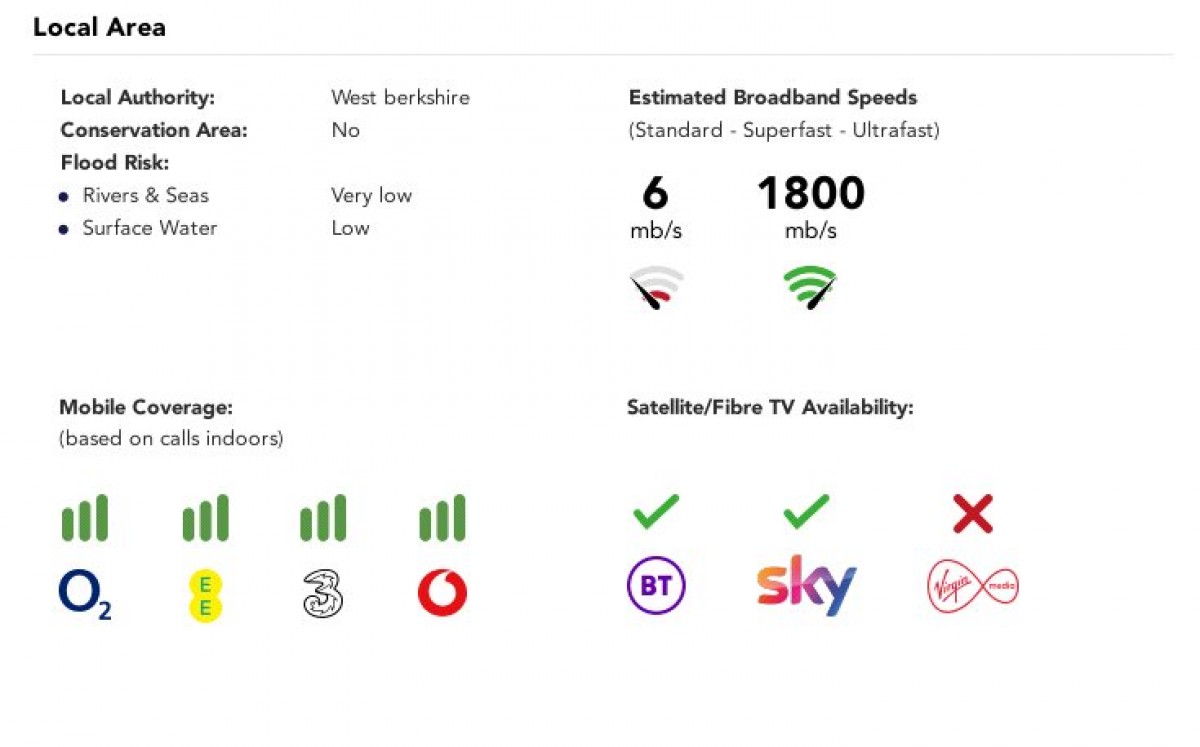
Task: Click the signal bars above O2
Action: click(85, 518)
